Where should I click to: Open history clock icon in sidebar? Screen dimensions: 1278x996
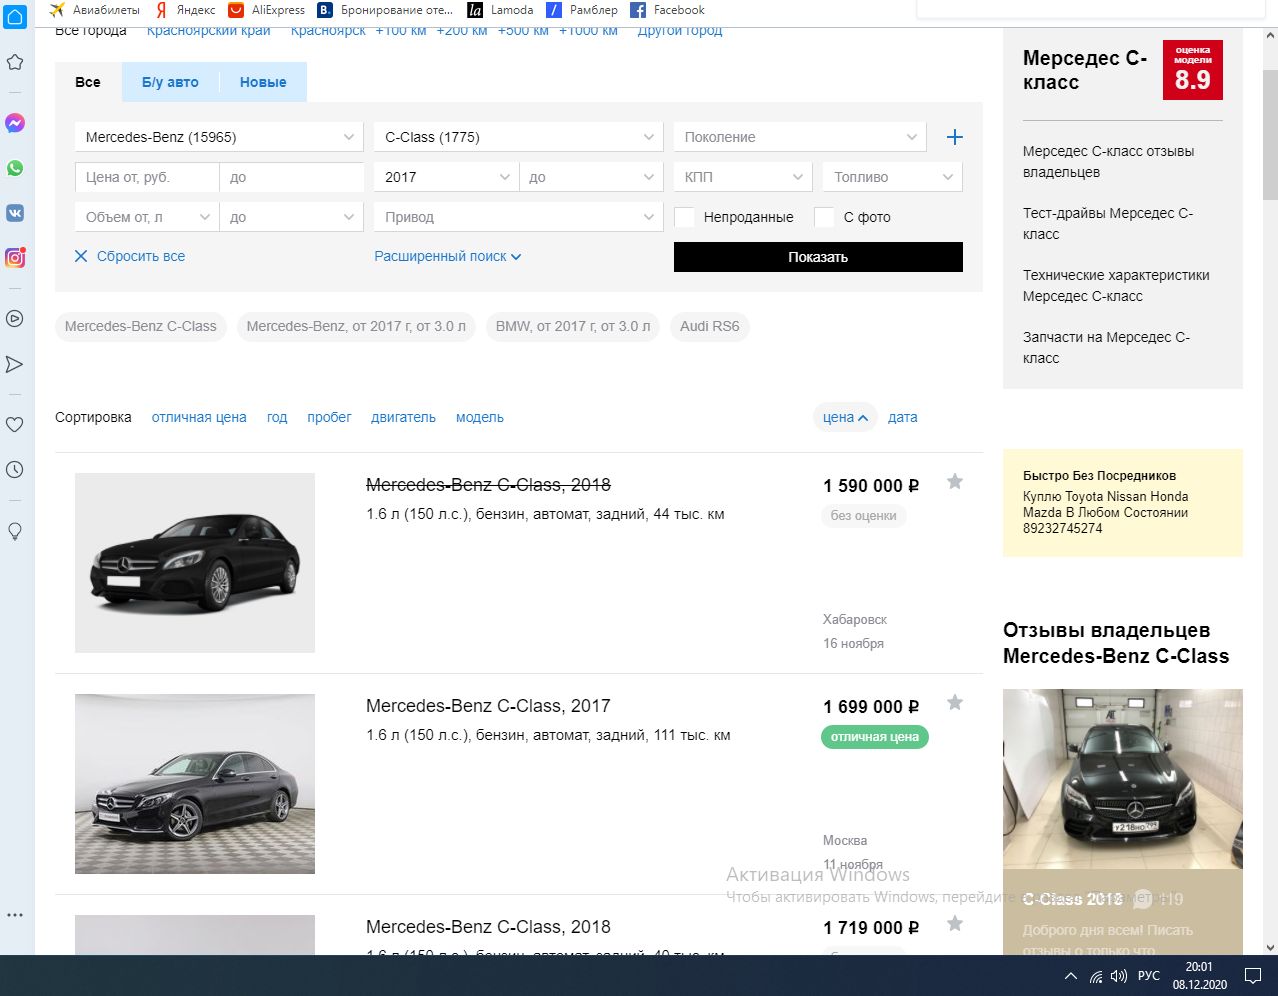pyautogui.click(x=15, y=469)
